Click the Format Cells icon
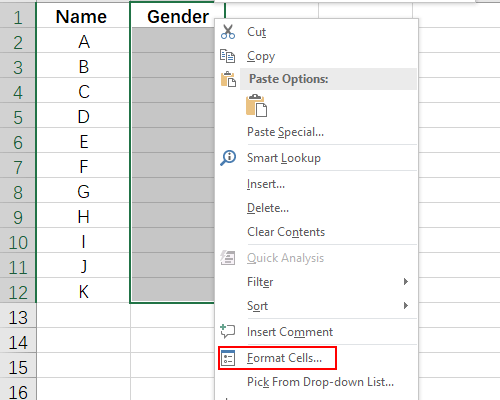The height and width of the screenshot is (400, 500). (x=228, y=358)
